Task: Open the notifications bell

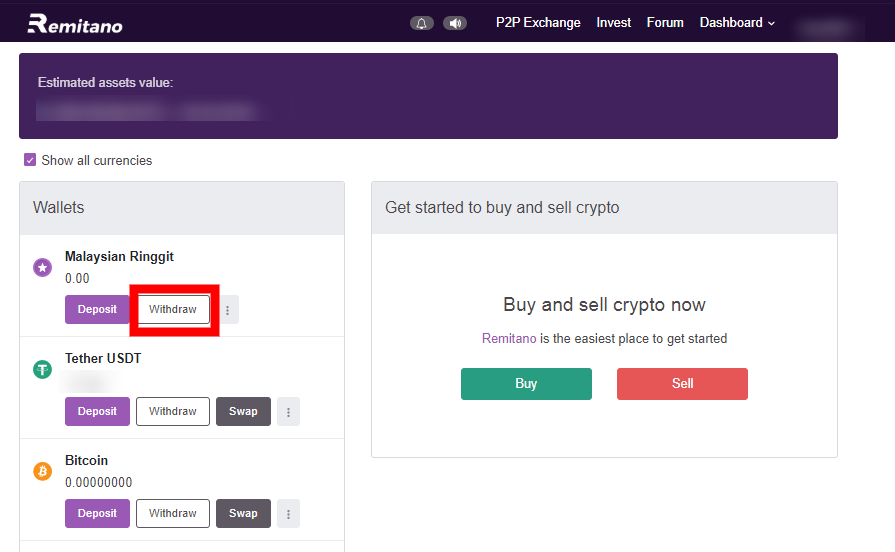Action: 422,23
